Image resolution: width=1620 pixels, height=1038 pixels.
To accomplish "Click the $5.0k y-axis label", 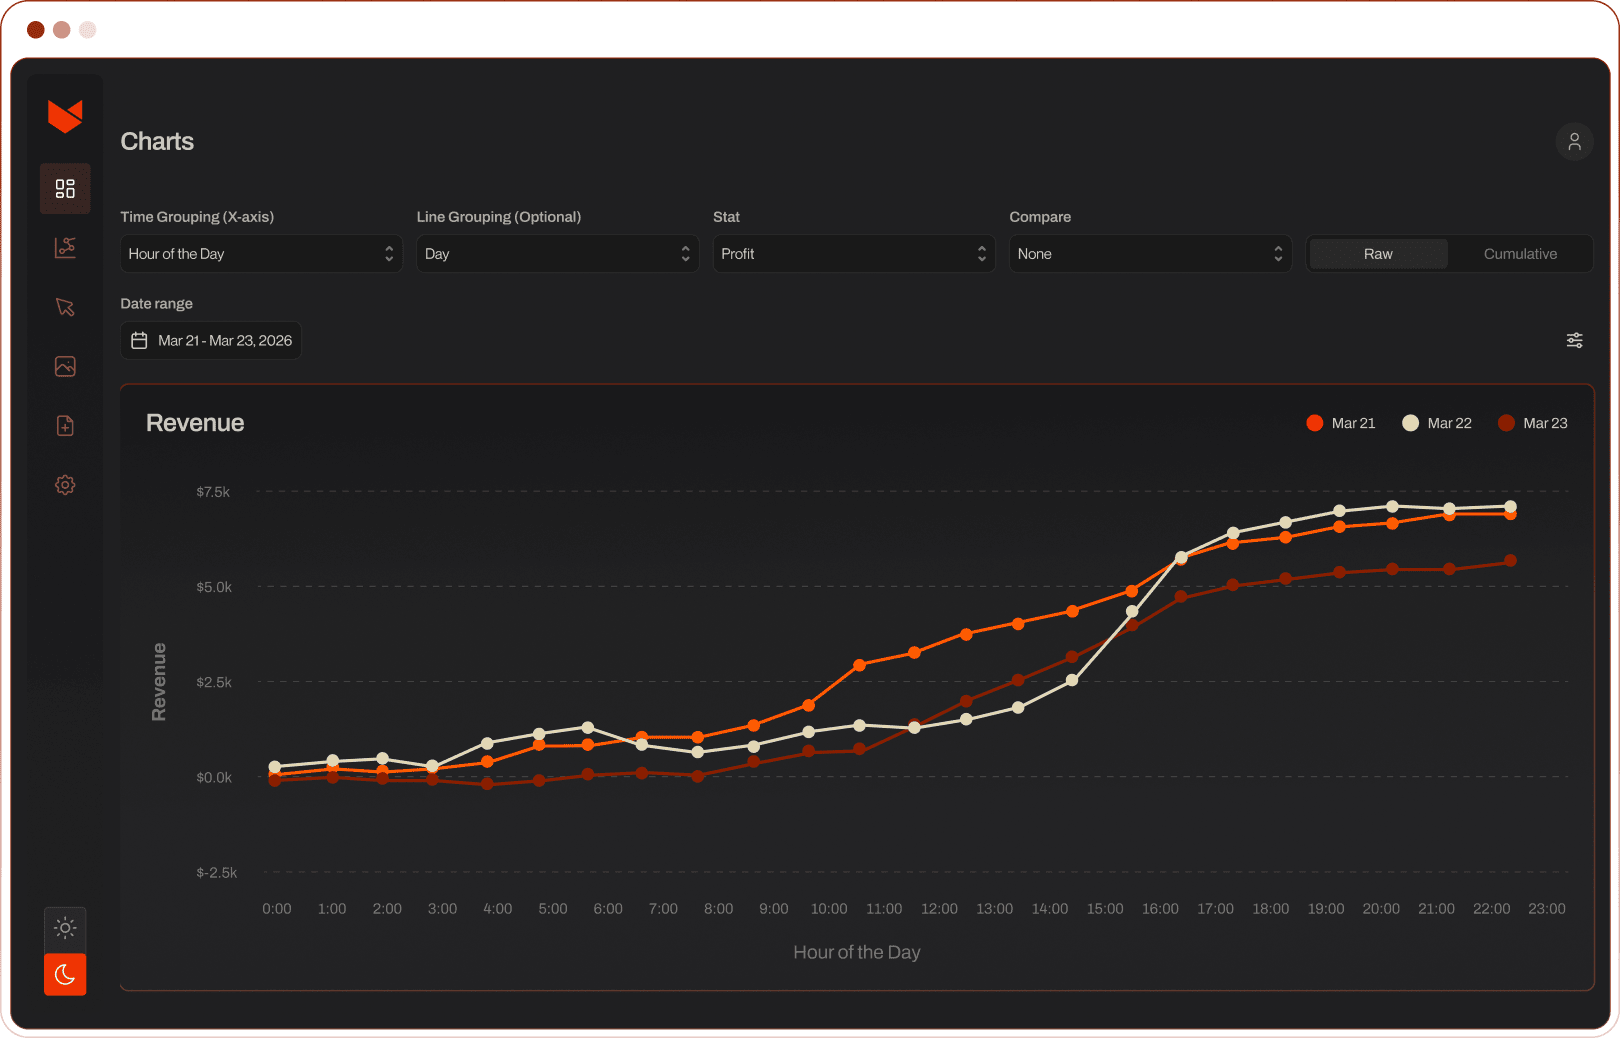I will pos(214,587).
